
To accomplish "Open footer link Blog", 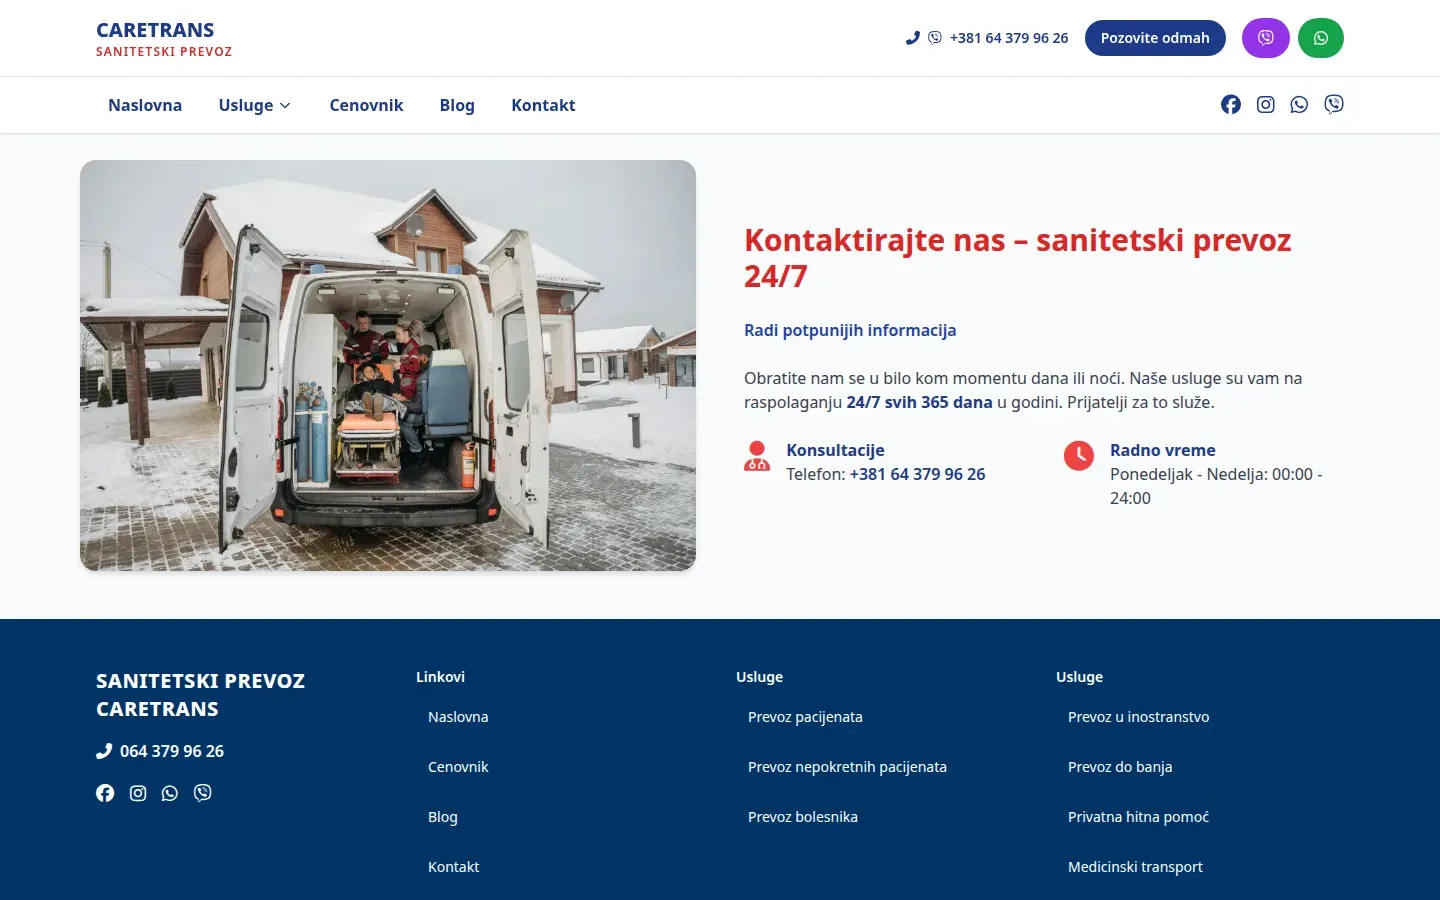I will [x=443, y=817].
